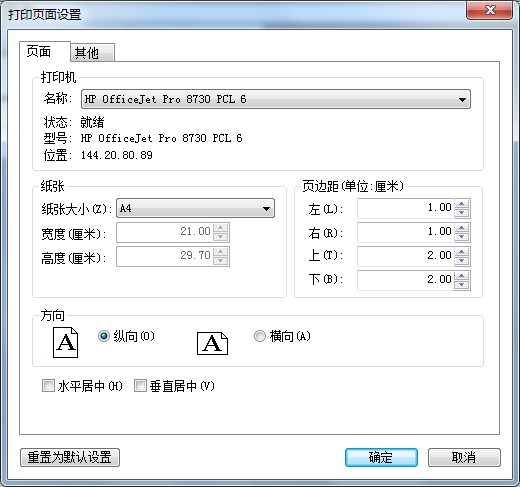Expand the 纸张大小 A4 dropdown
Image resolution: width=520 pixels, height=487 pixels.
(x=195, y=208)
